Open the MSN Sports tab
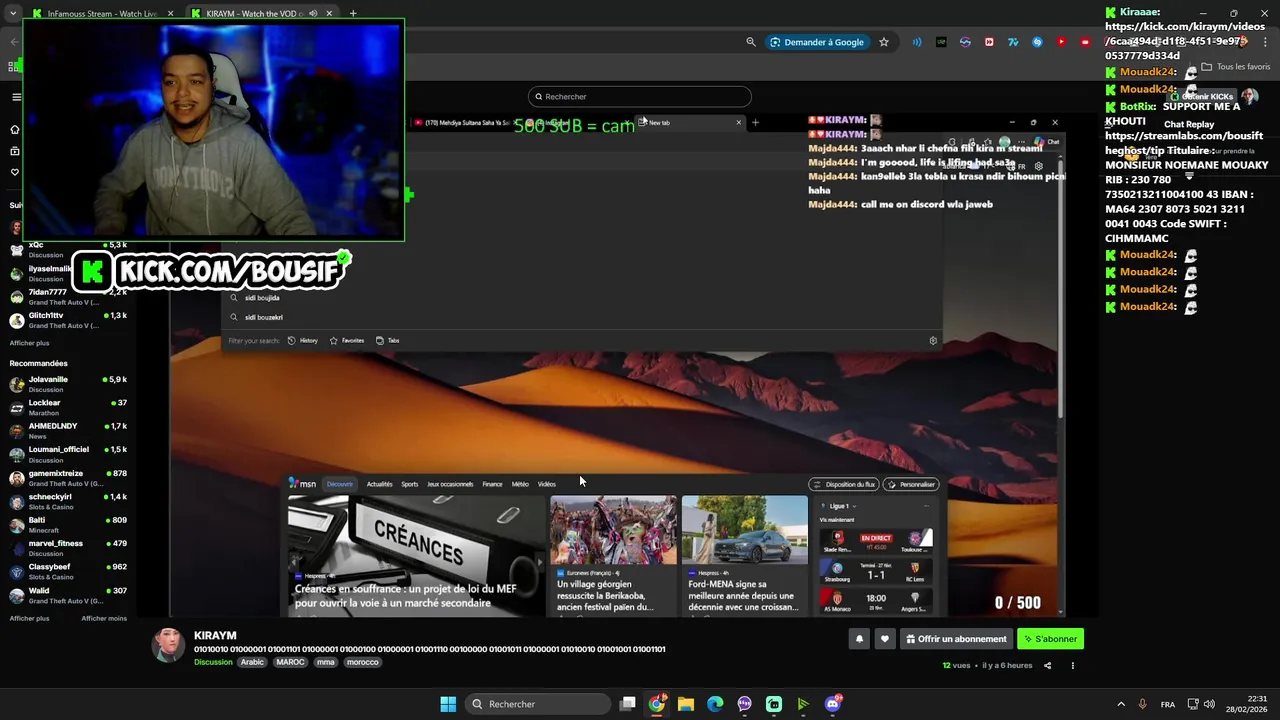 pyautogui.click(x=410, y=484)
